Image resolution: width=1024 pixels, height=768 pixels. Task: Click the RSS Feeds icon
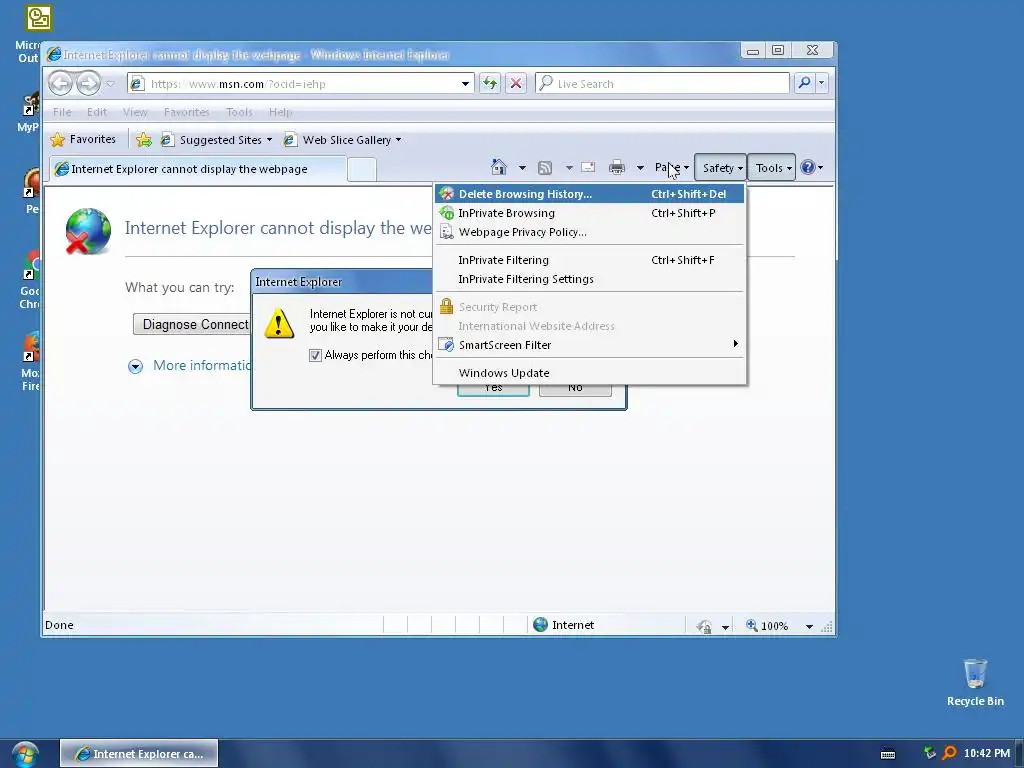coord(545,168)
